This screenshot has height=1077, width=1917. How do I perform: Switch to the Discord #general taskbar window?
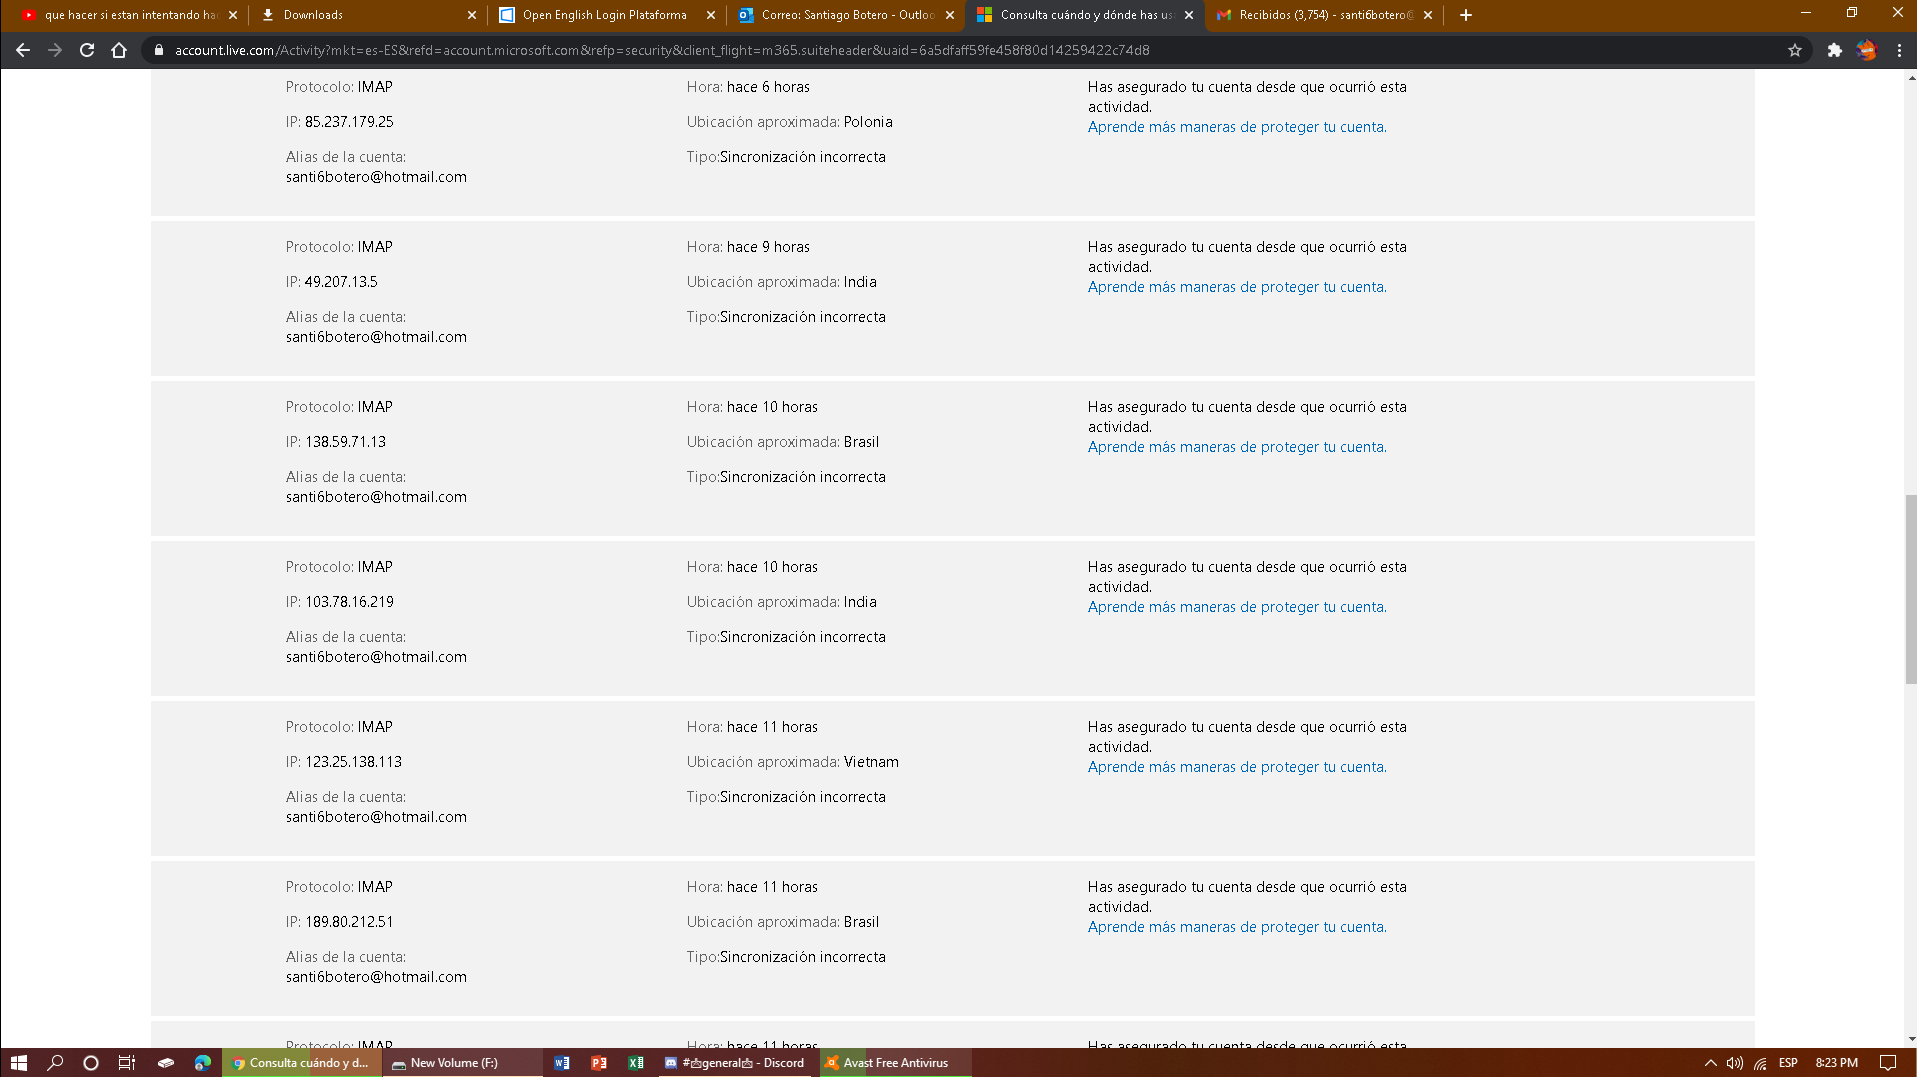(736, 1063)
